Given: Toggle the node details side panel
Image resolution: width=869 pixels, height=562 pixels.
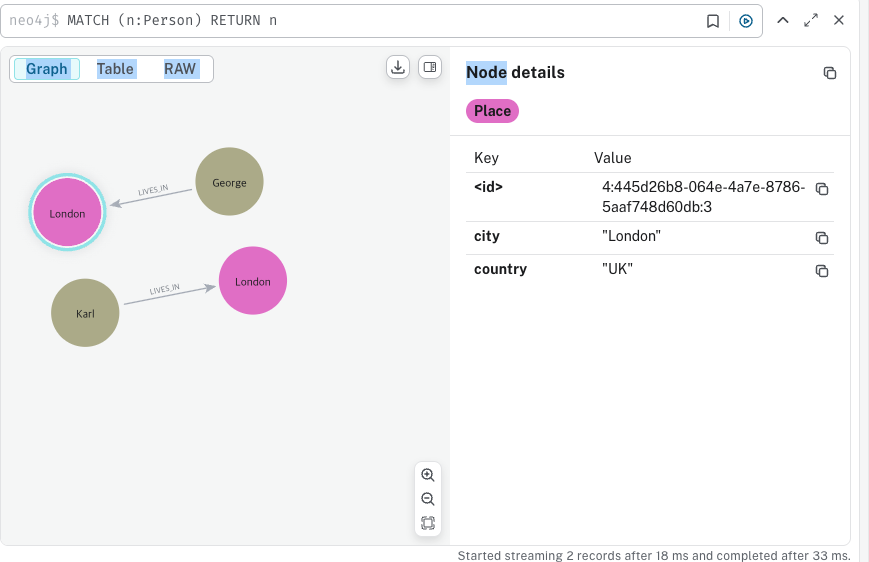Looking at the screenshot, I should tap(430, 67).
